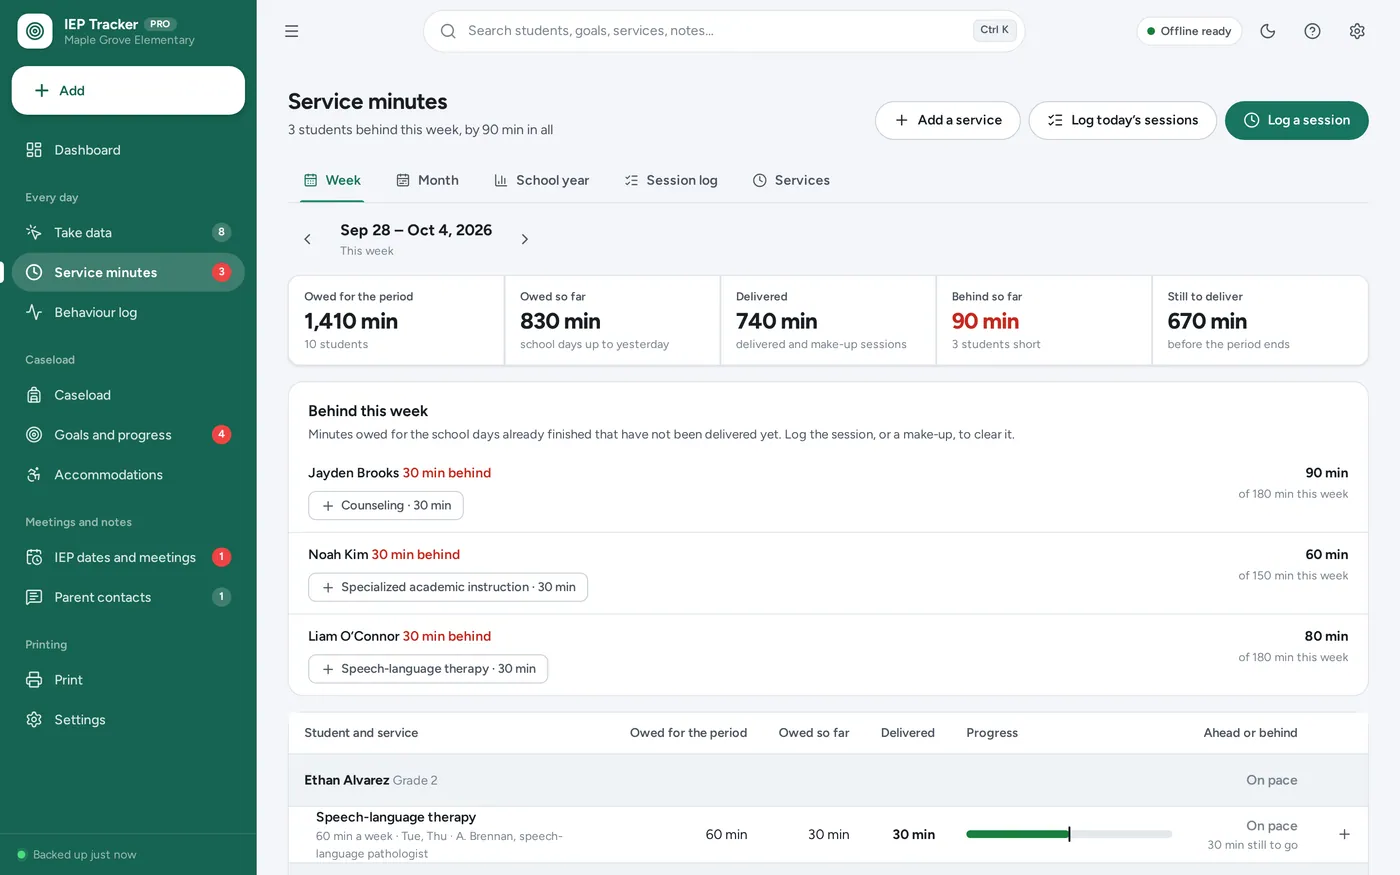The height and width of the screenshot is (875, 1400).
Task: Switch to dark mode moon icon
Action: coord(1268,31)
